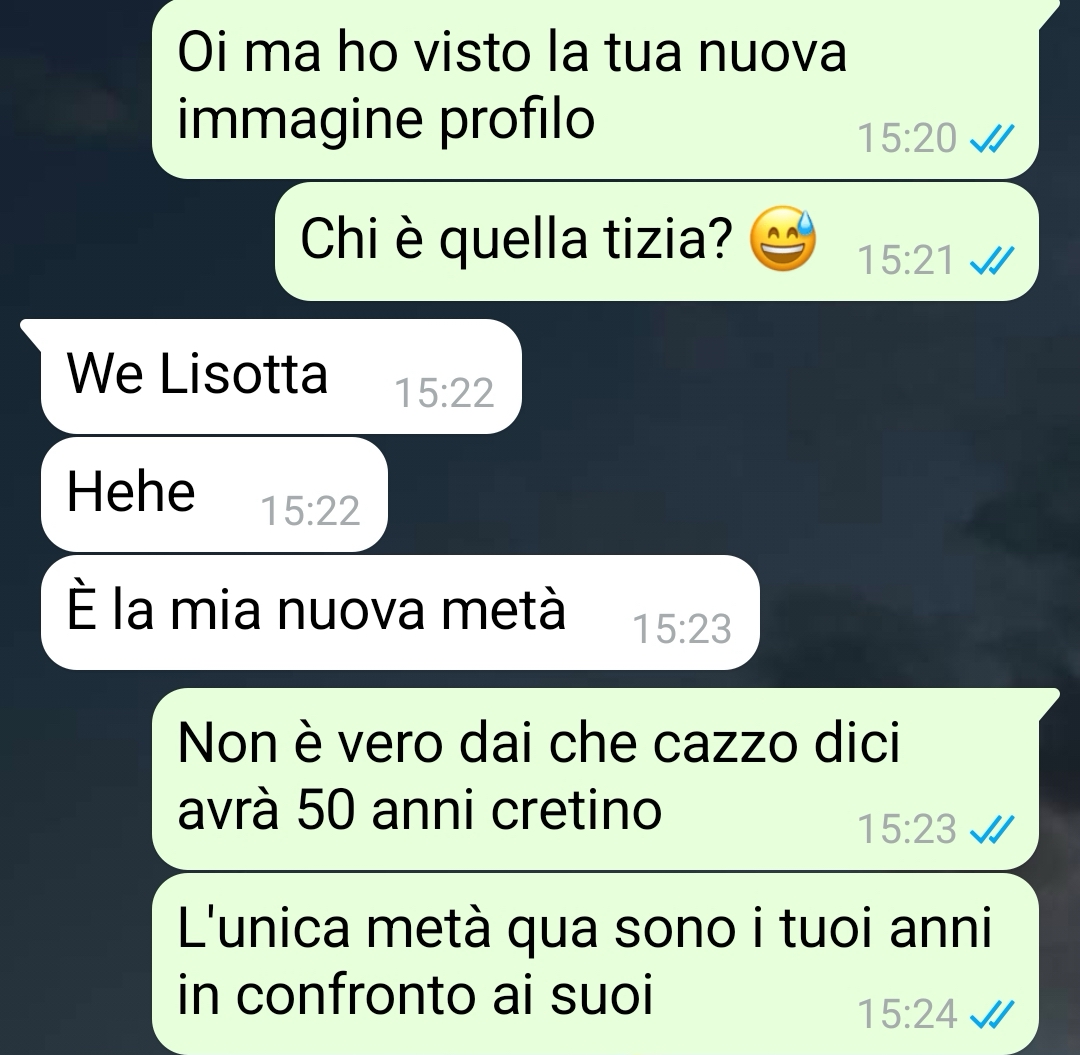Click the 15:21 timestamp next to the emoji

[907, 260]
